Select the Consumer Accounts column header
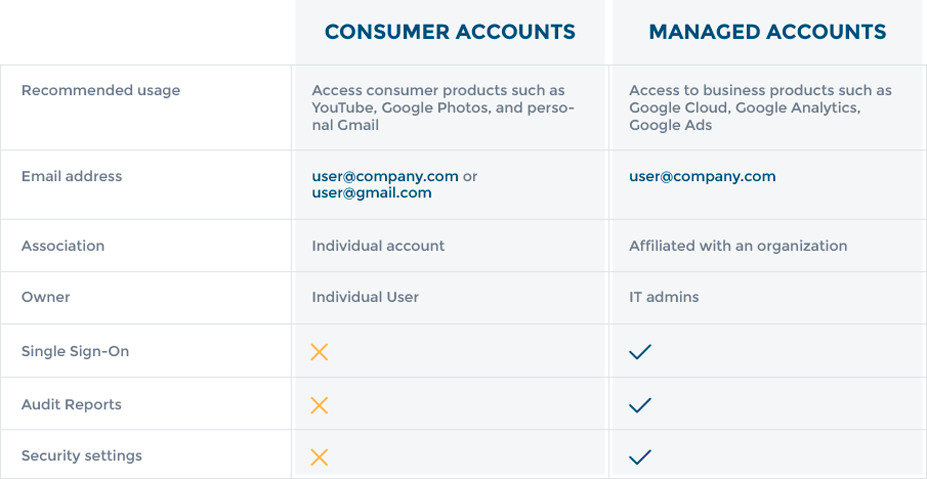Screen dimensions: 927x479 [x=450, y=32]
